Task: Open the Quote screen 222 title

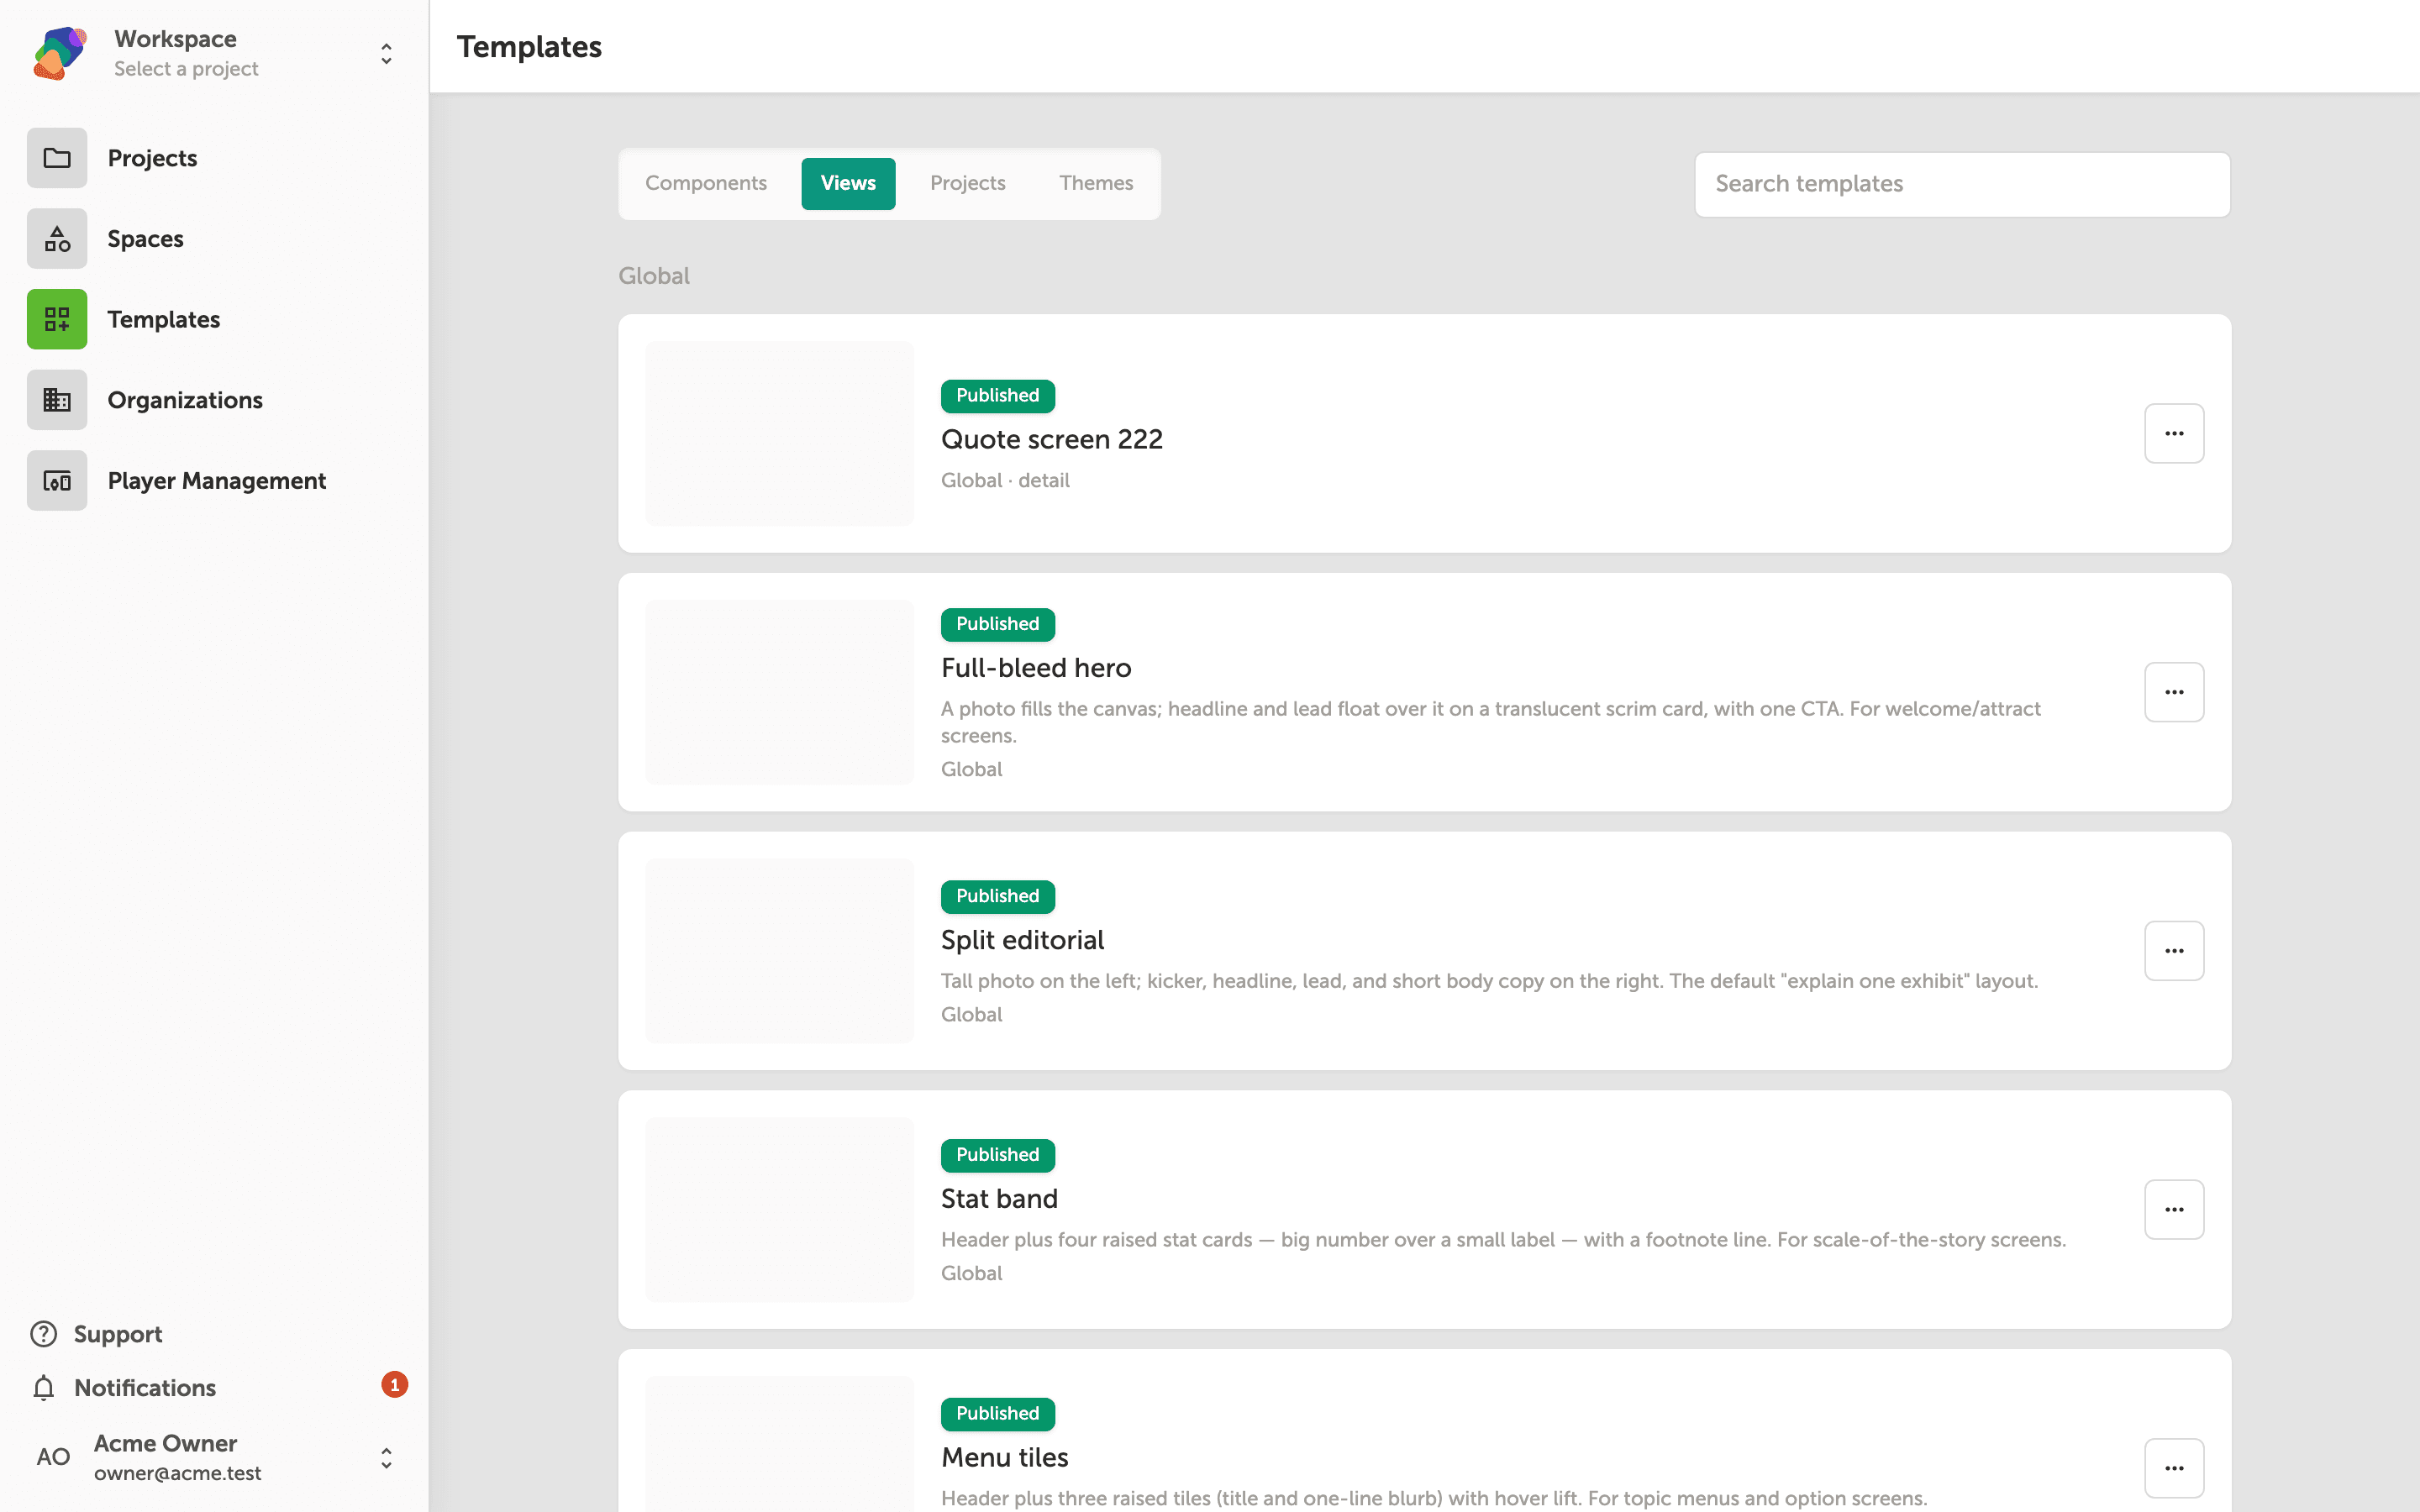Action: tap(1051, 439)
